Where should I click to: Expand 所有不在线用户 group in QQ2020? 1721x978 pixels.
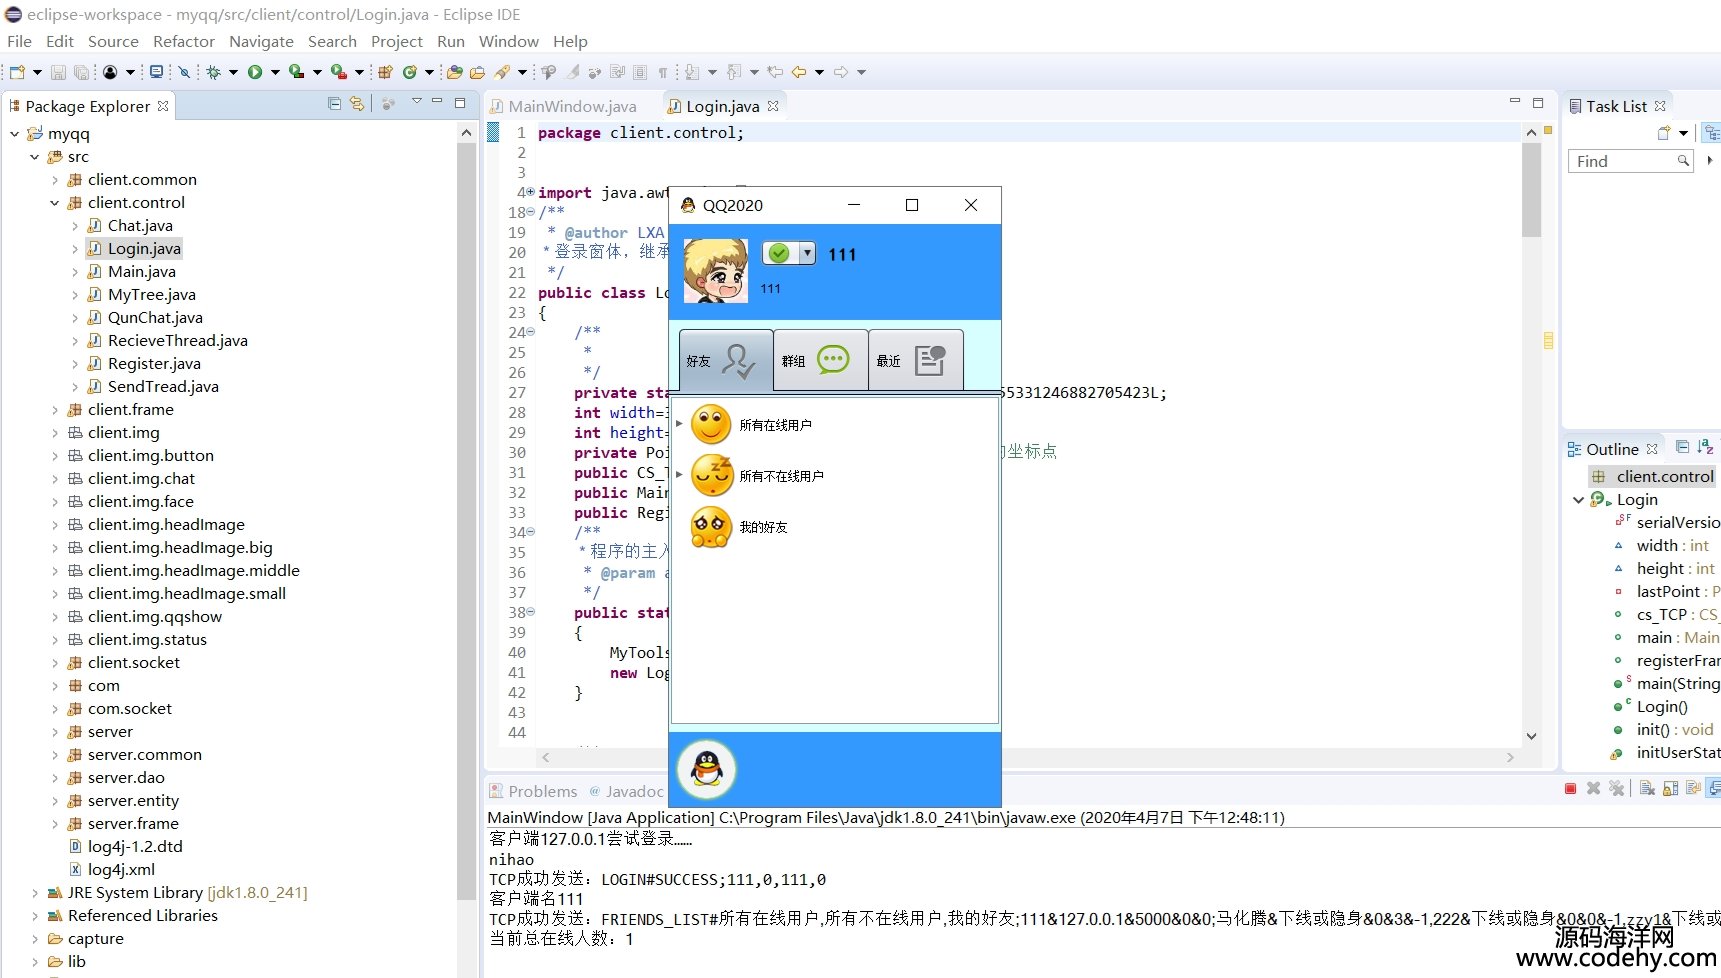679,475
